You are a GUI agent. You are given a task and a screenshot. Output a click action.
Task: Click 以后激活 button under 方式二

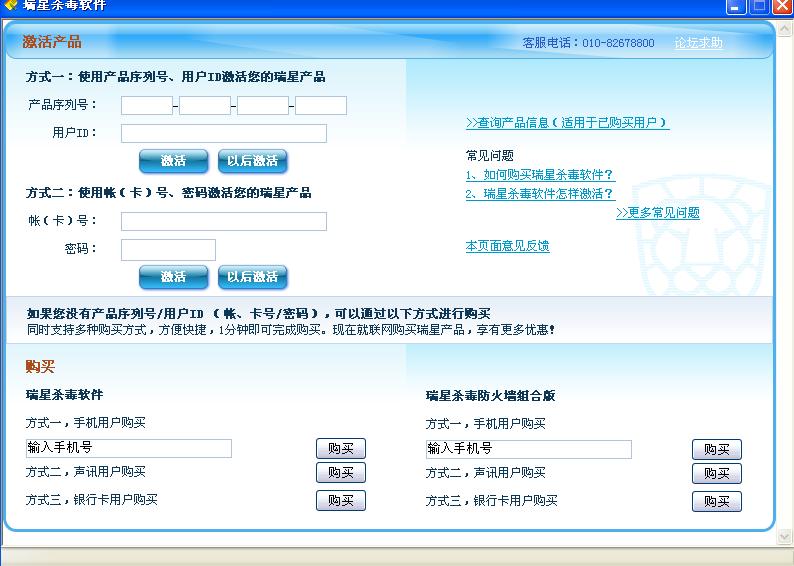[253, 277]
